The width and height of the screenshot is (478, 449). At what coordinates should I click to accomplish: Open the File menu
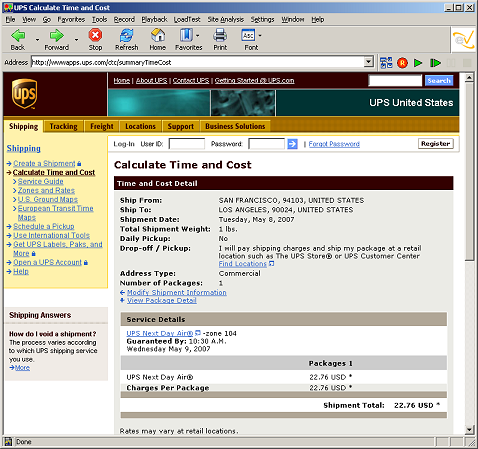[10, 20]
